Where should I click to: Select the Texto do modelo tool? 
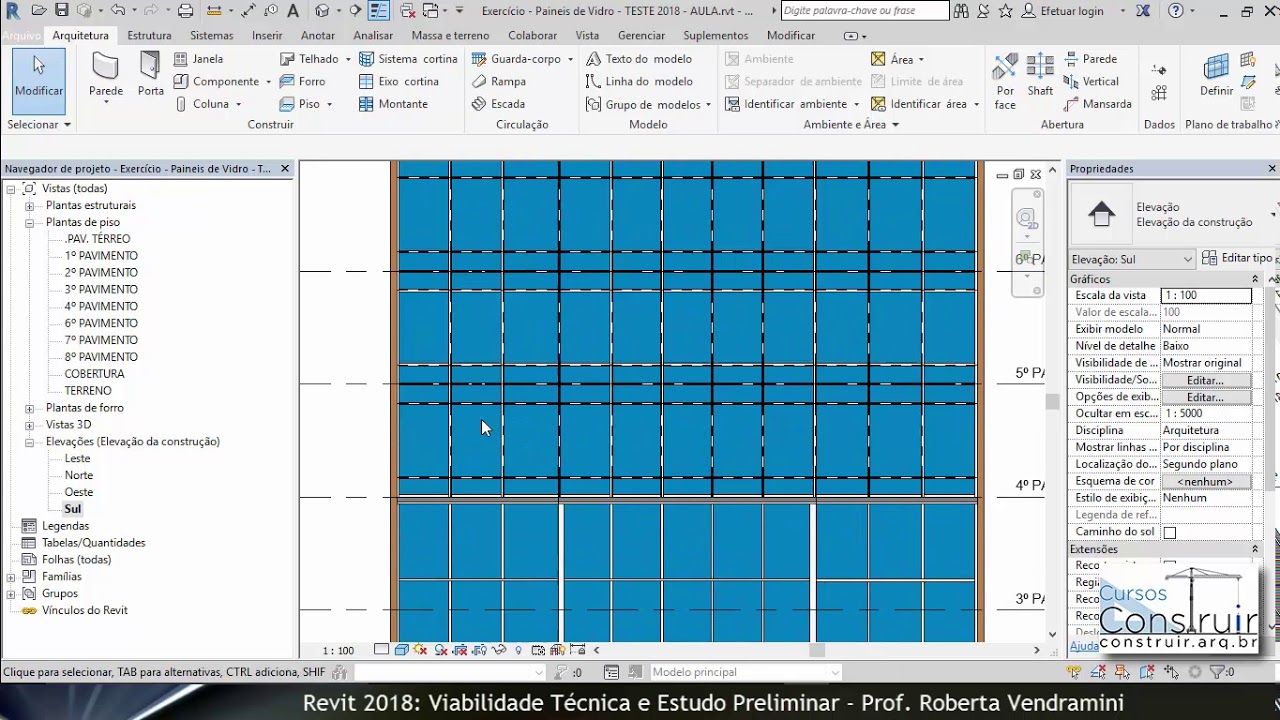[639, 59]
